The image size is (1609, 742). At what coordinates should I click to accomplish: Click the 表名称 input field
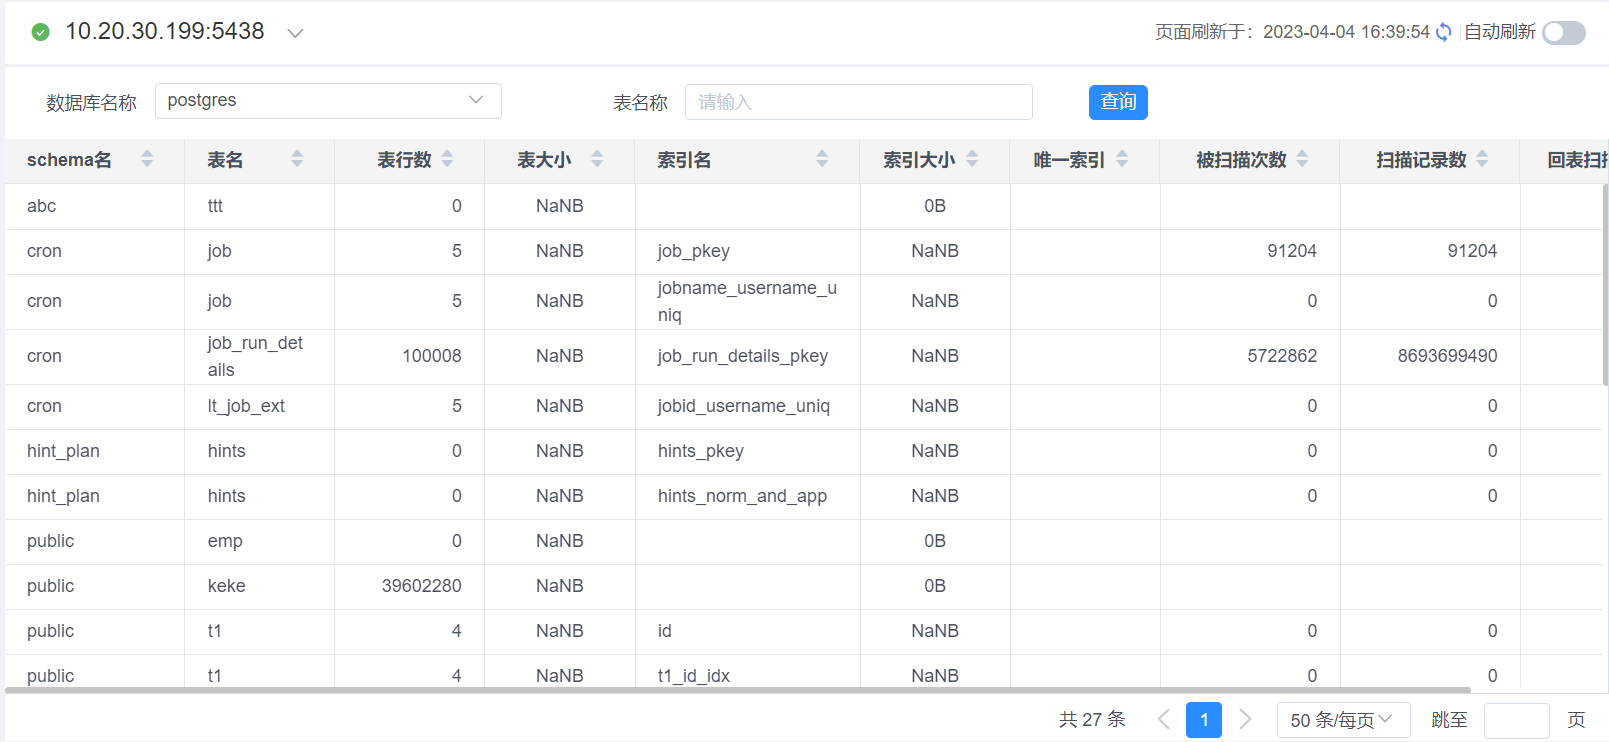(858, 102)
